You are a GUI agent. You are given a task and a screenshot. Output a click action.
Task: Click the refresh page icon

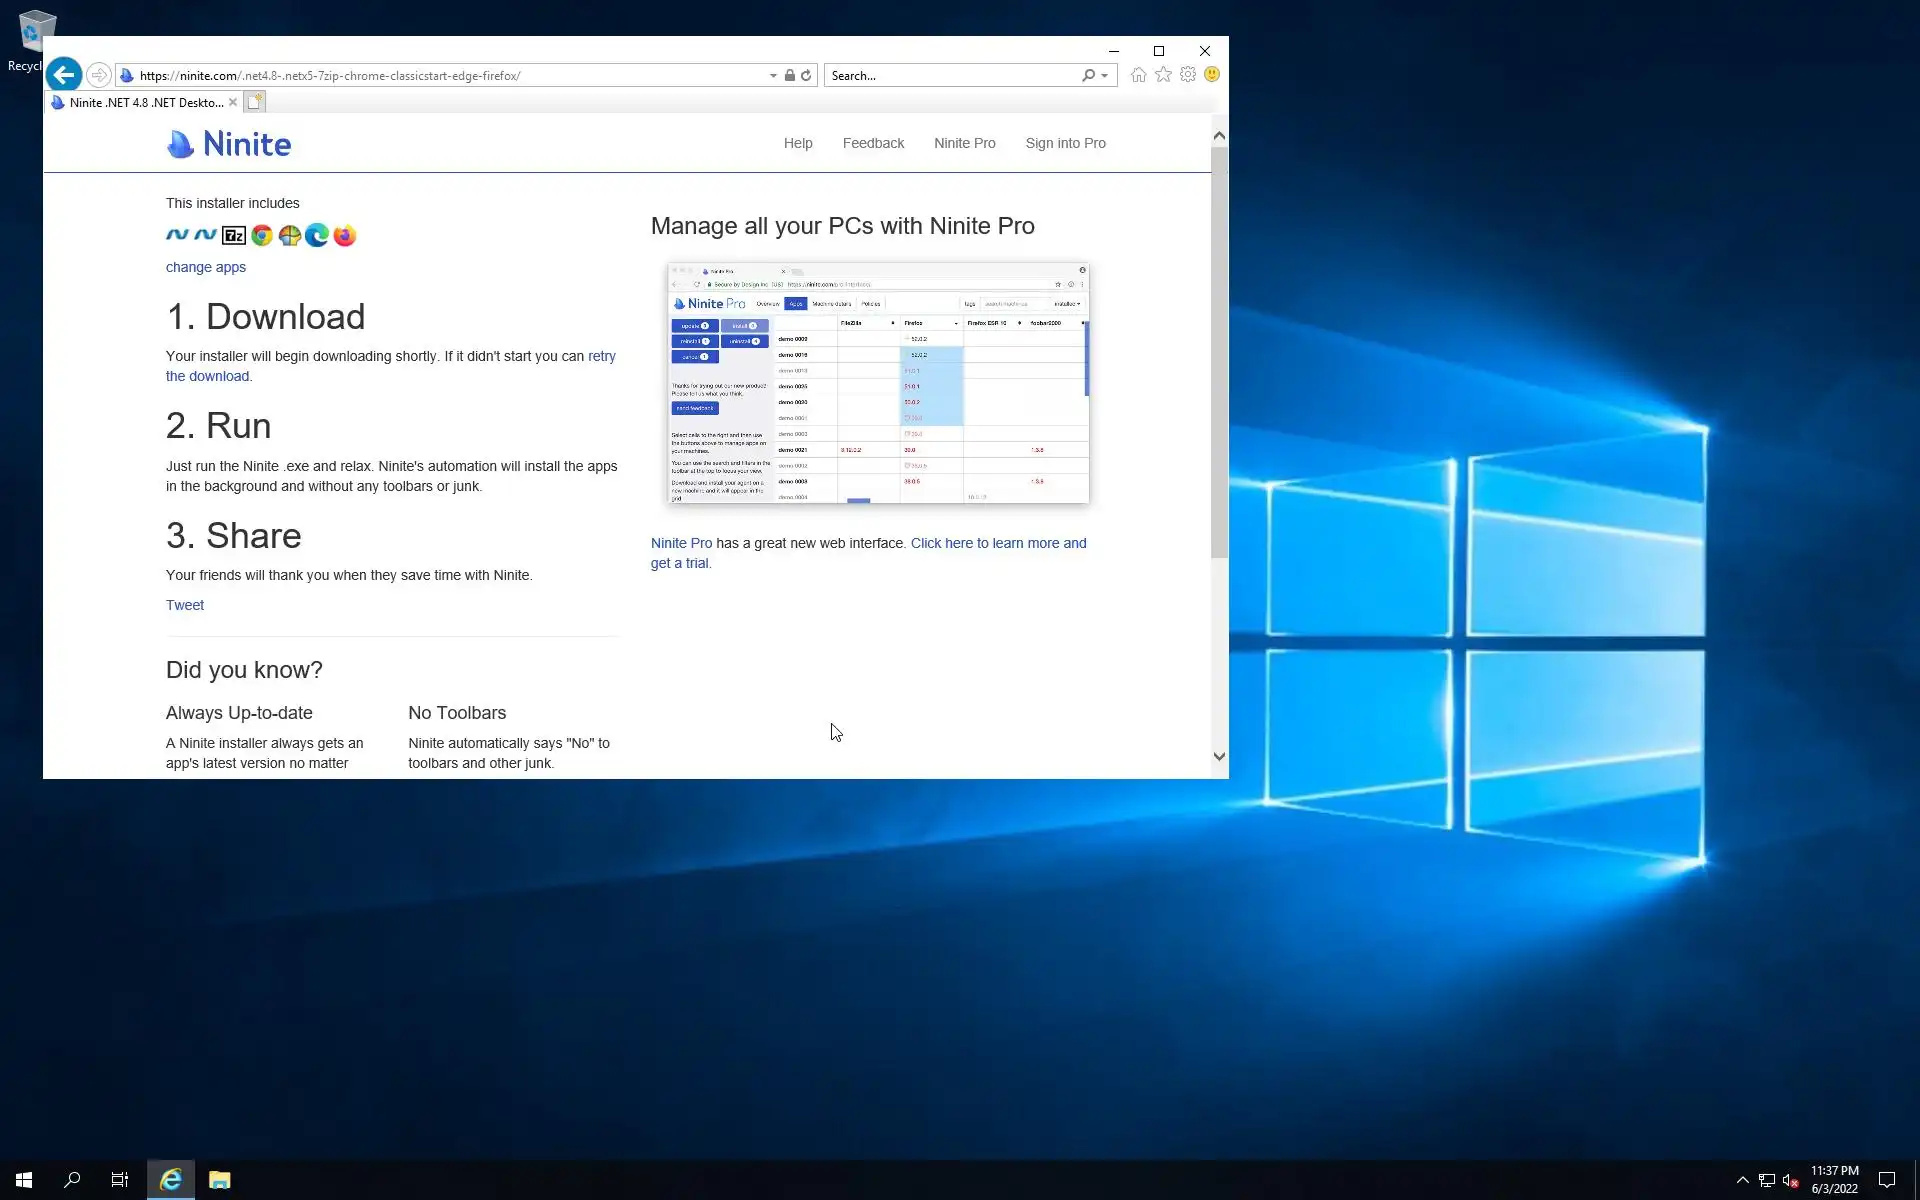(x=806, y=75)
